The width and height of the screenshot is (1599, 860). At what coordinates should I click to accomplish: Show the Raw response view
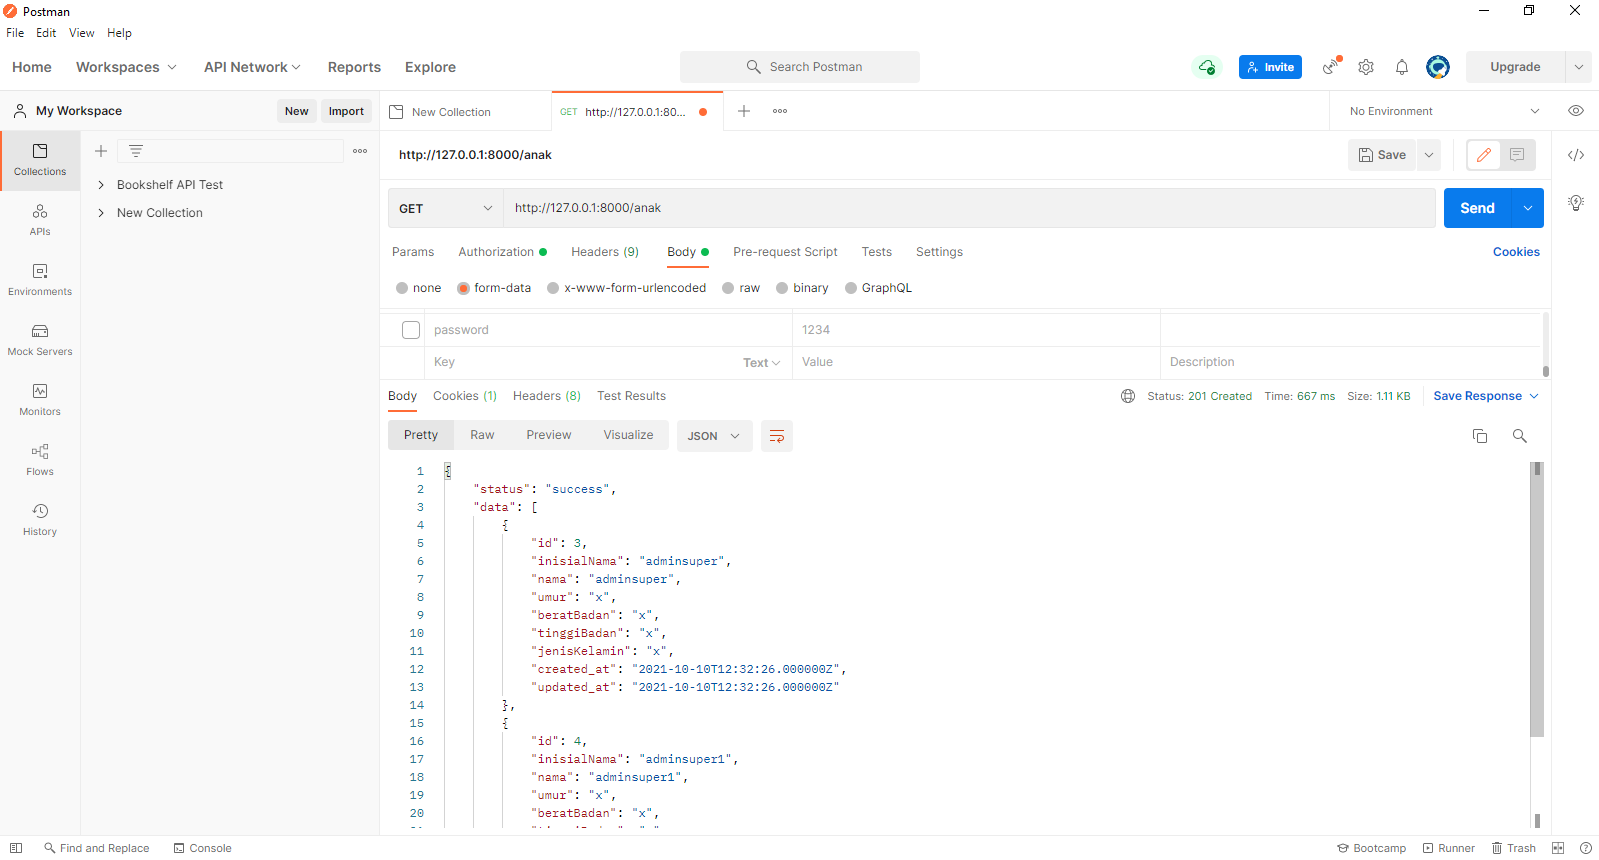tap(482, 435)
